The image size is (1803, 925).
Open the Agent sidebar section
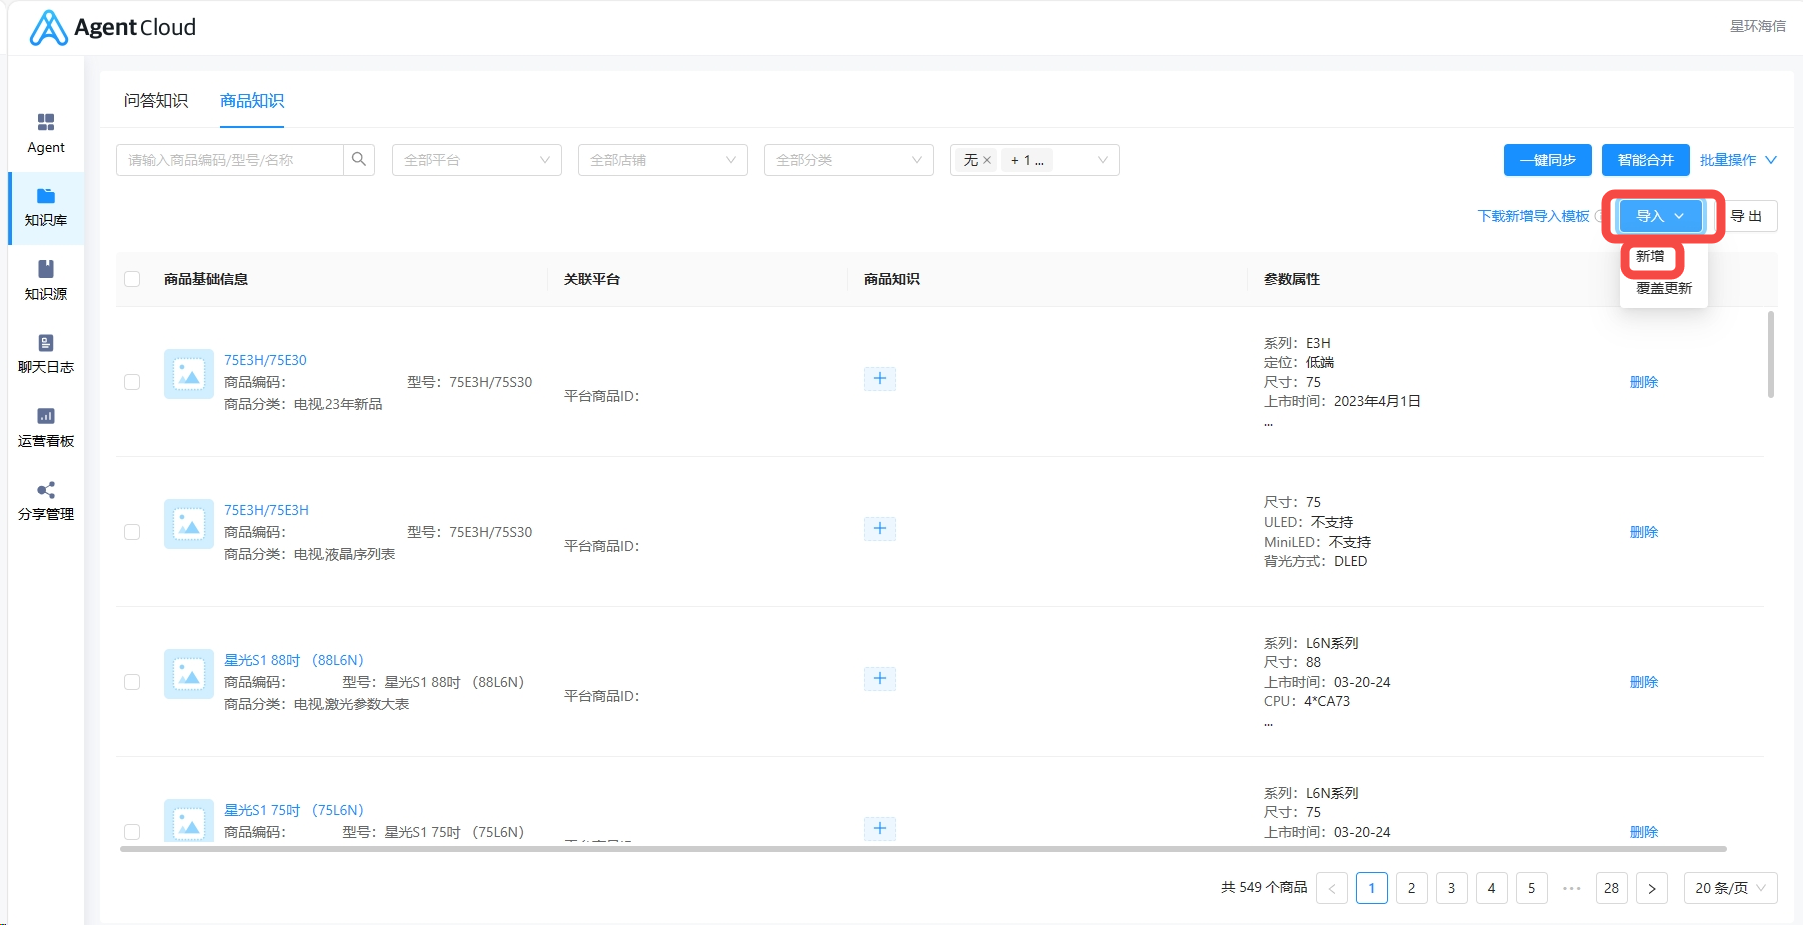pos(46,134)
